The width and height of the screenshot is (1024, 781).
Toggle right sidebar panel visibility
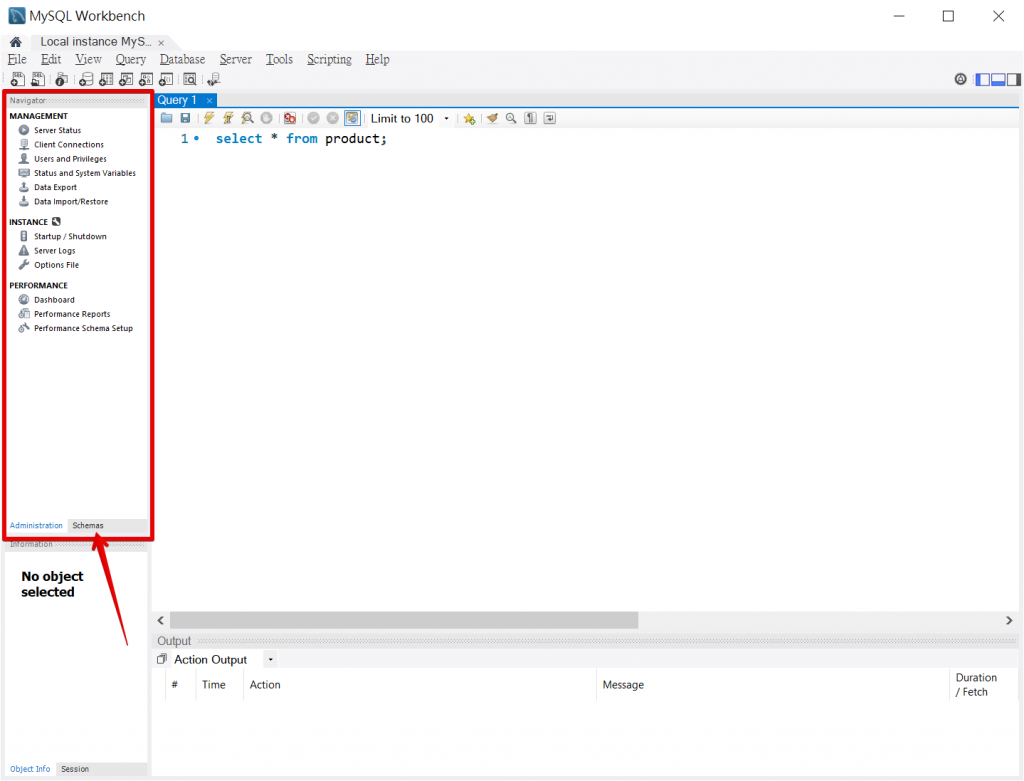coord(1014,80)
